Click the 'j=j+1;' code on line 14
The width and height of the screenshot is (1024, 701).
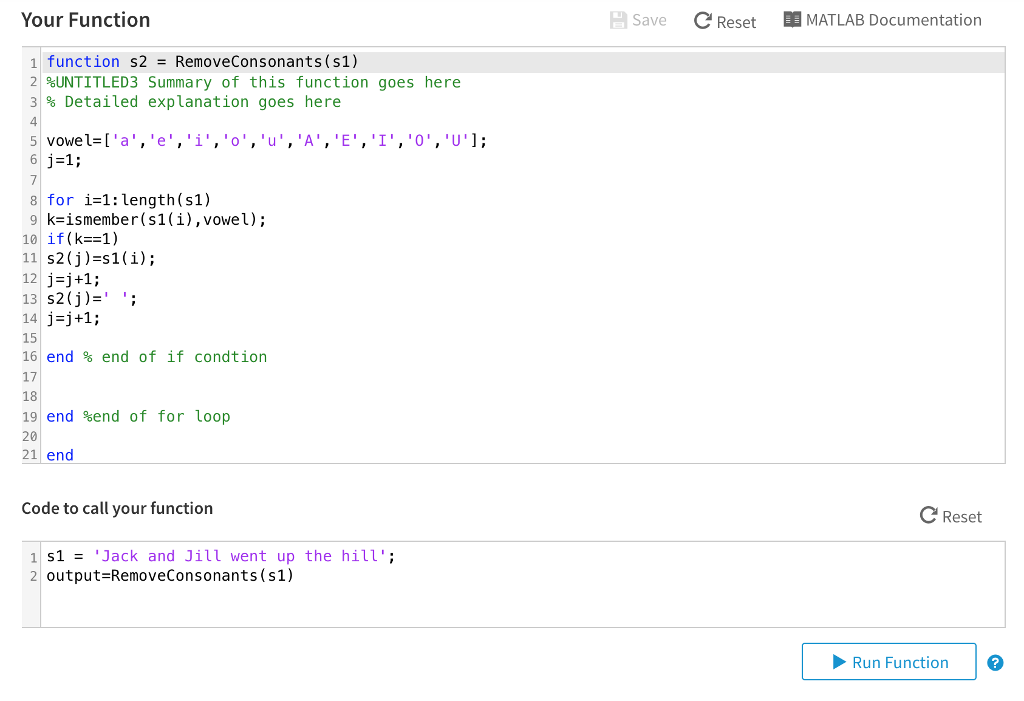[x=73, y=319]
